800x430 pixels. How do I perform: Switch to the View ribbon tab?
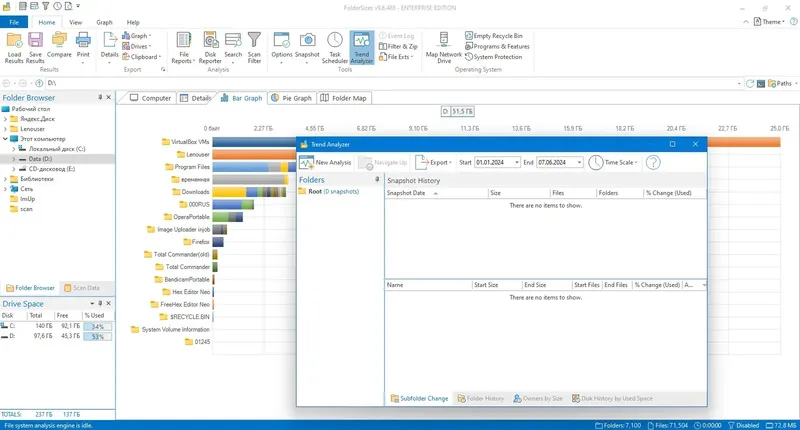point(76,22)
